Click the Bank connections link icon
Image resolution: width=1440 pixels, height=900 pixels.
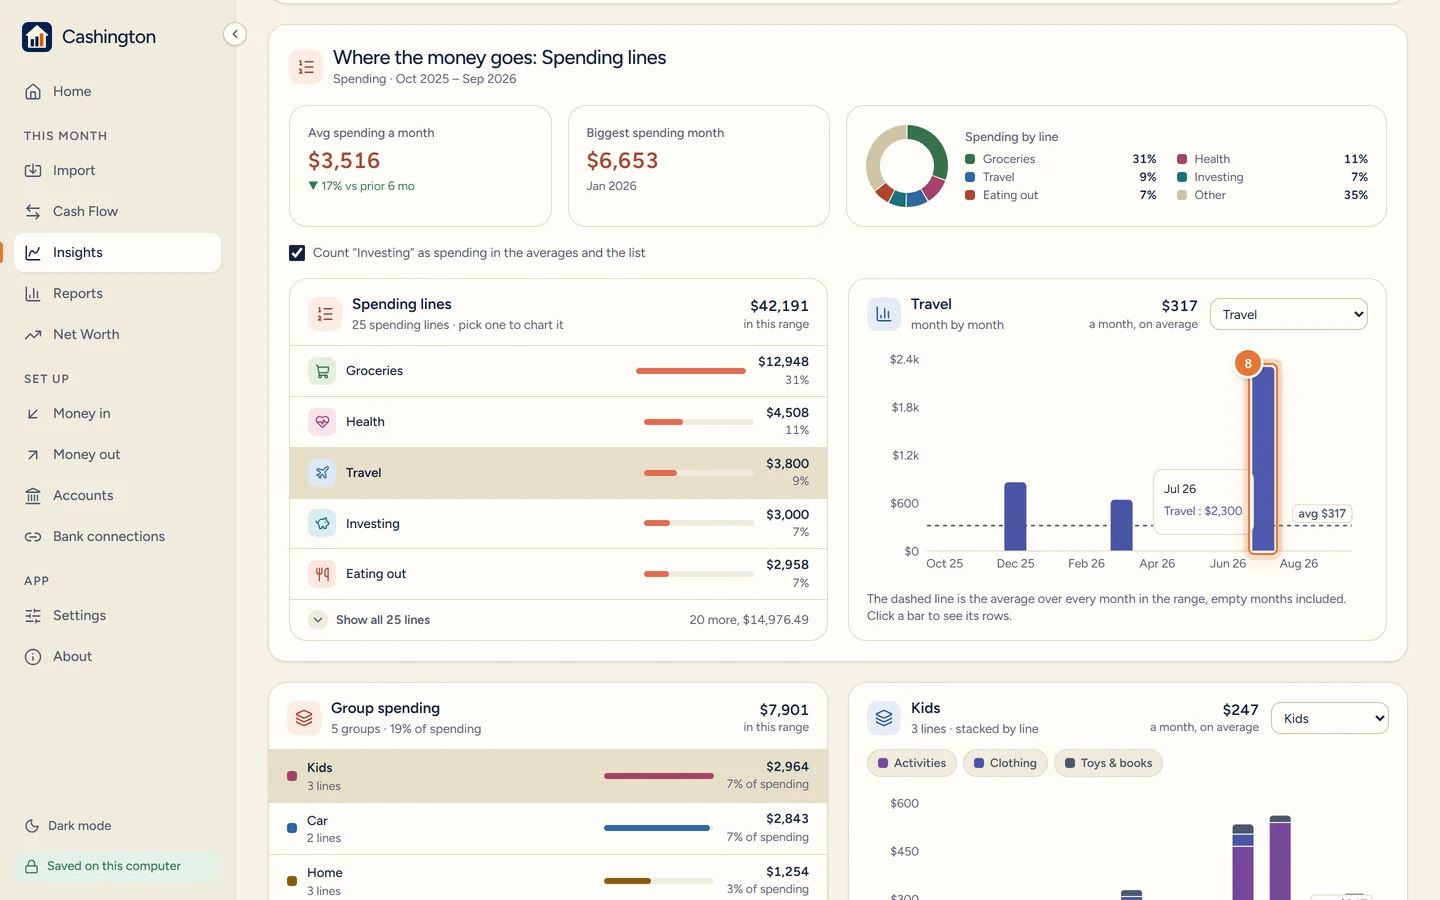pos(33,537)
